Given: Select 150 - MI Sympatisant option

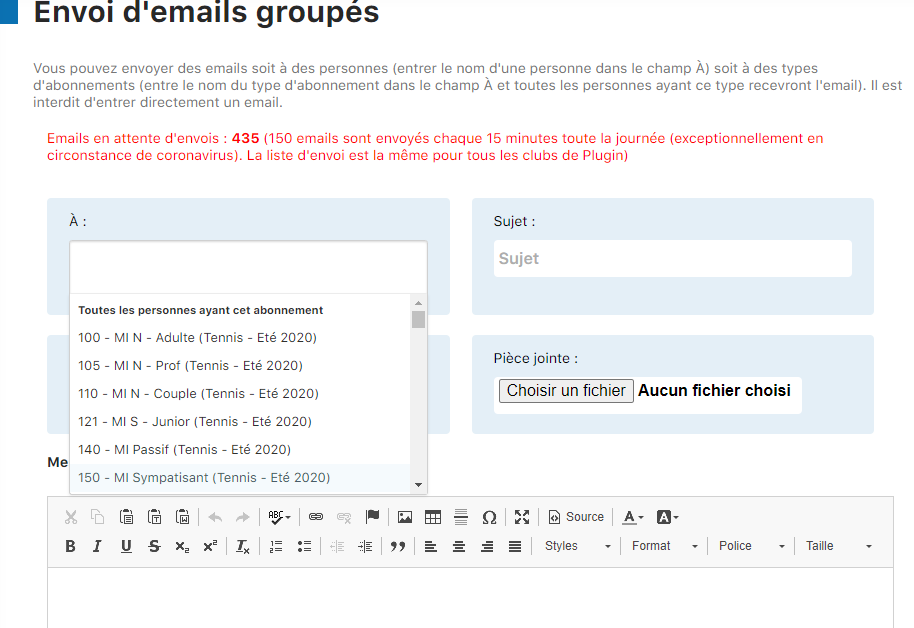Looking at the screenshot, I should click(240, 478).
